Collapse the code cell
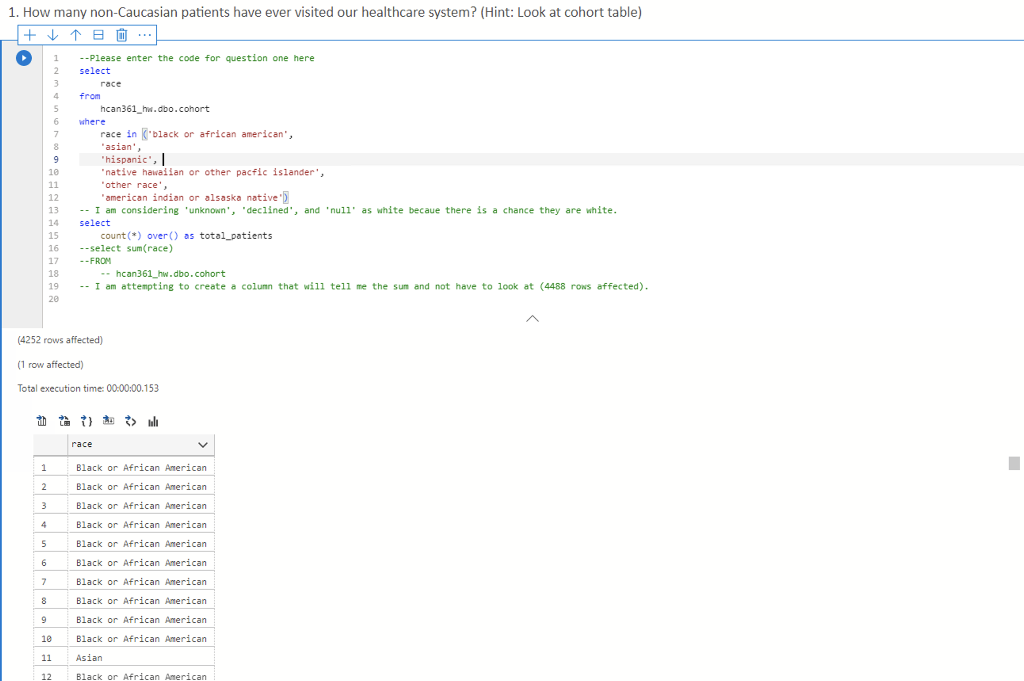Viewport: 1024px width, 681px height. tap(532, 318)
